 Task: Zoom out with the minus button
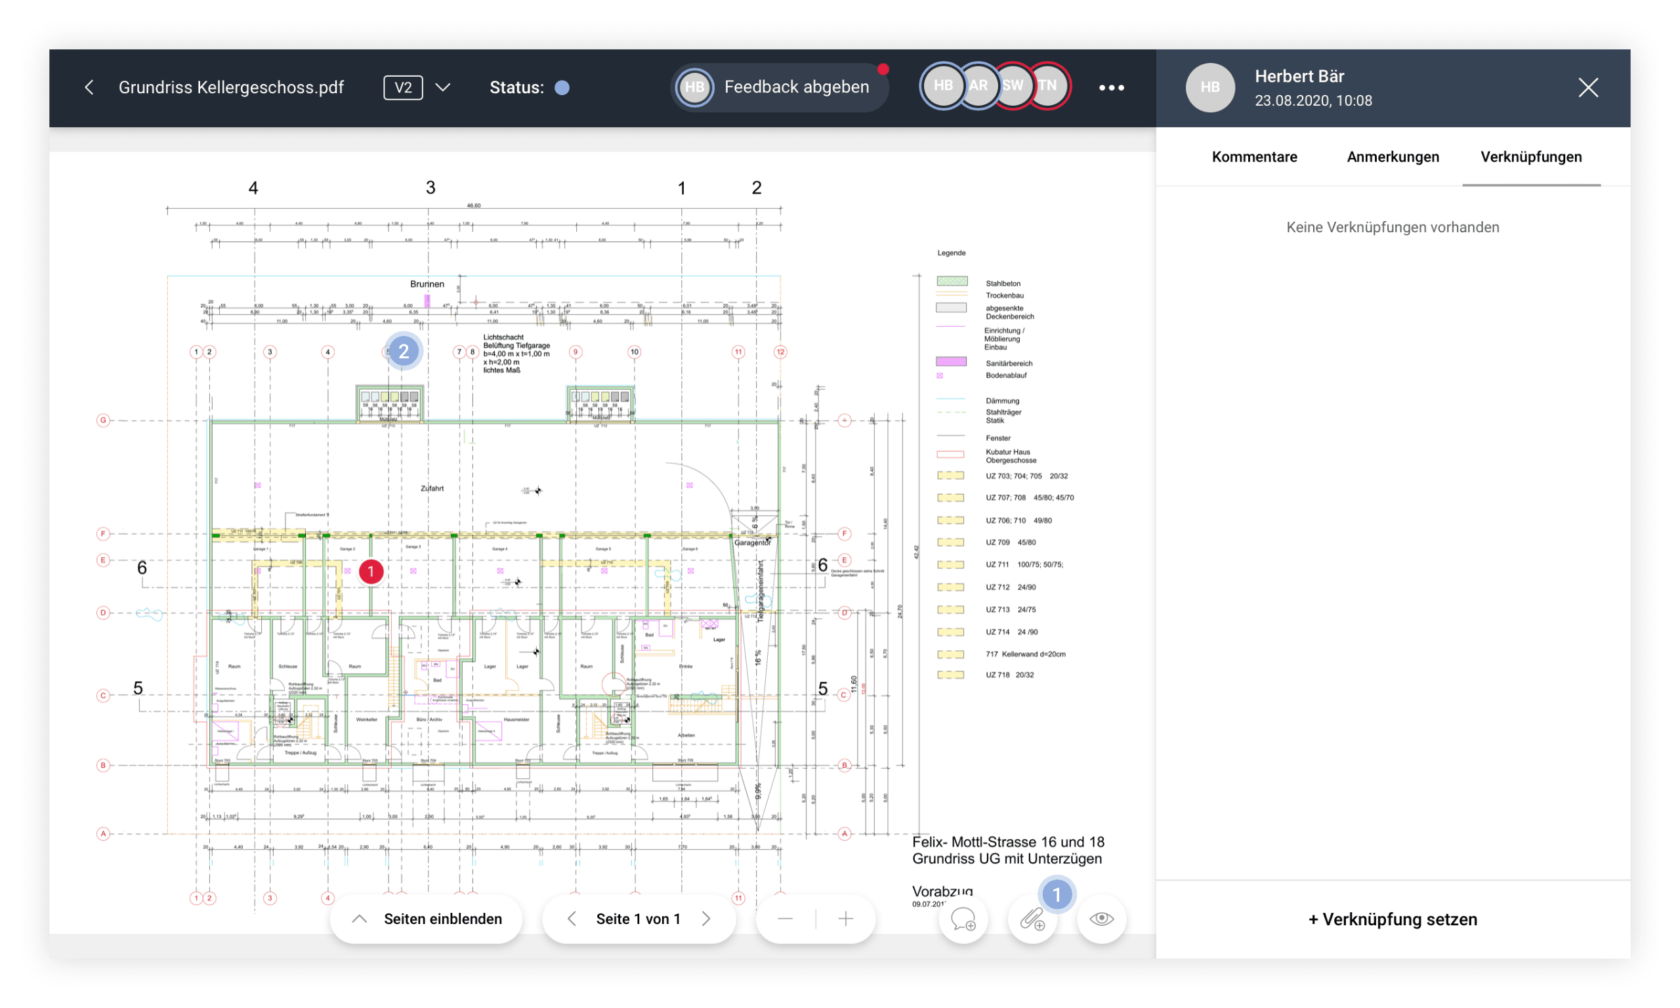click(785, 919)
